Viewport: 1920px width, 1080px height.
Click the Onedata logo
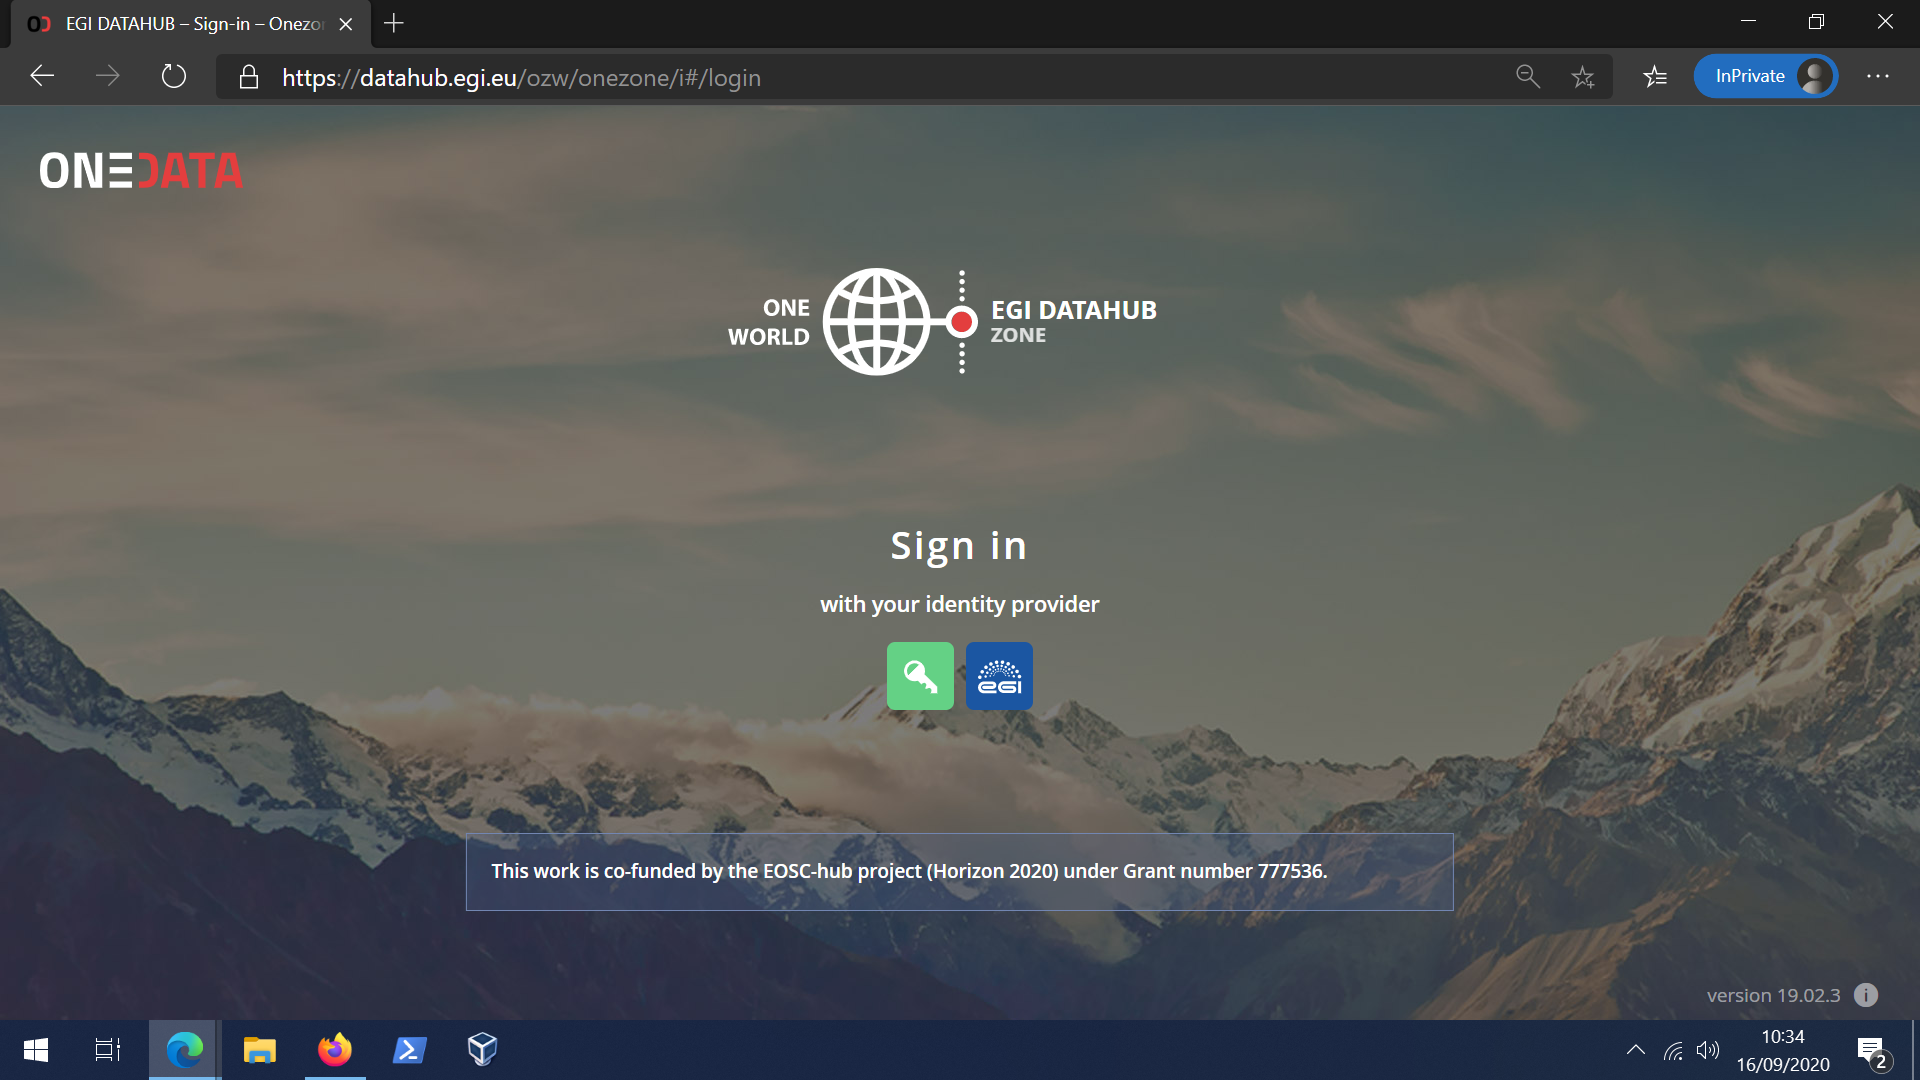141,170
